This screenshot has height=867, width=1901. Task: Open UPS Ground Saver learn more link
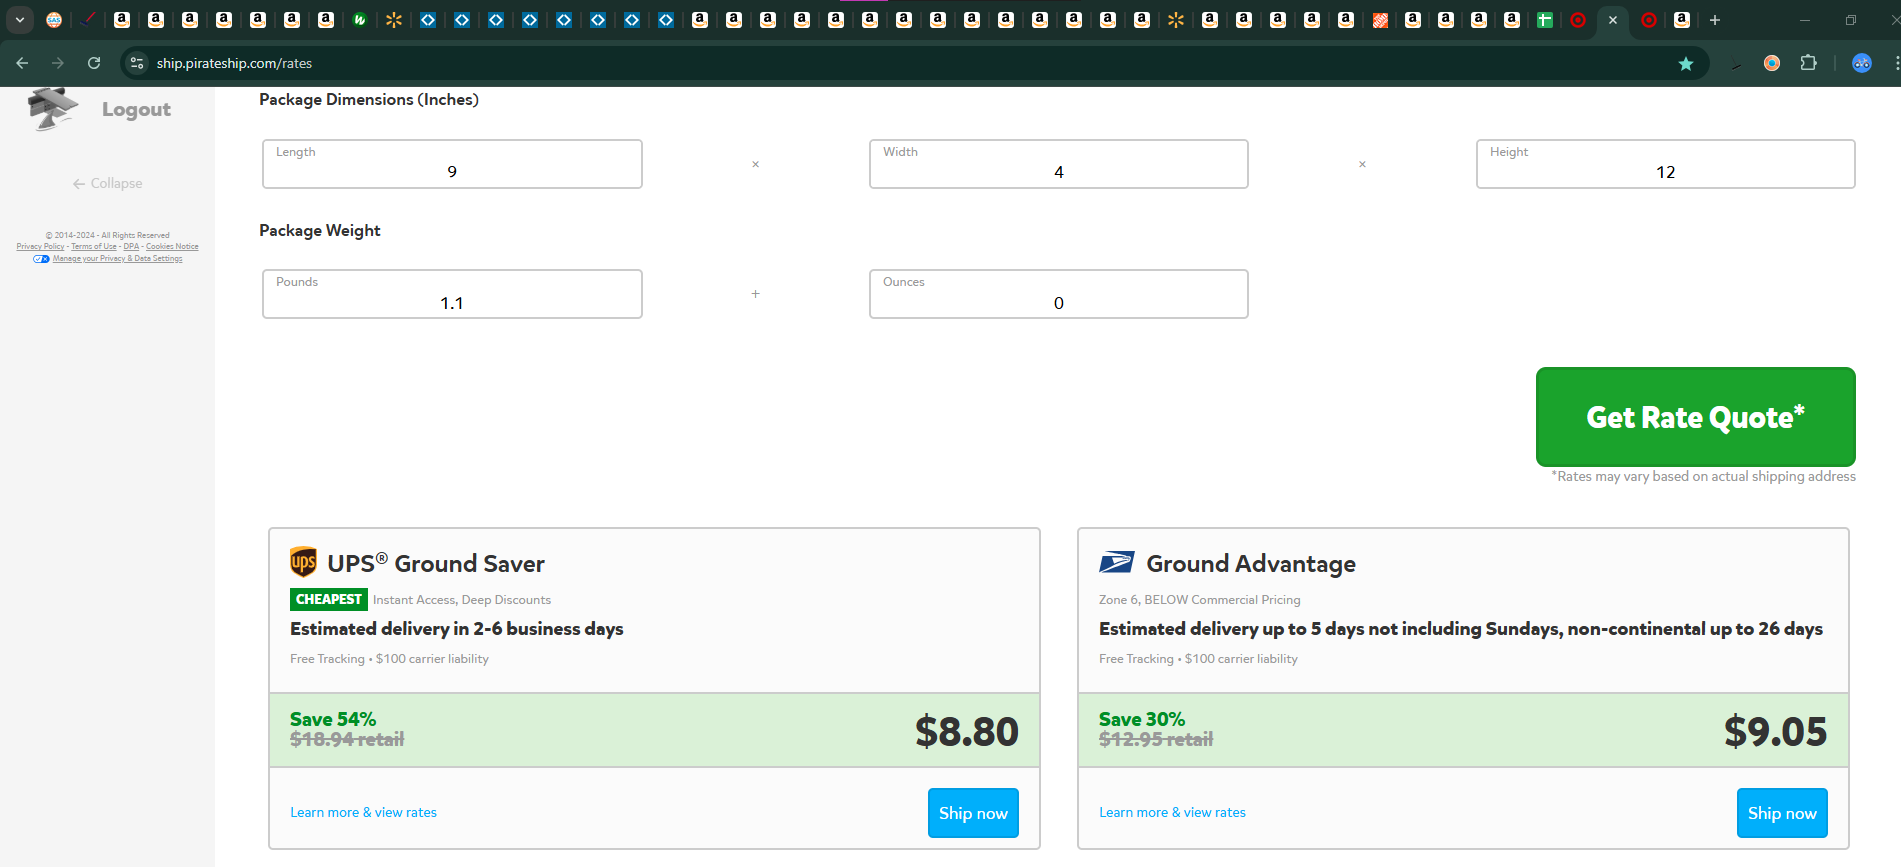[x=364, y=812]
